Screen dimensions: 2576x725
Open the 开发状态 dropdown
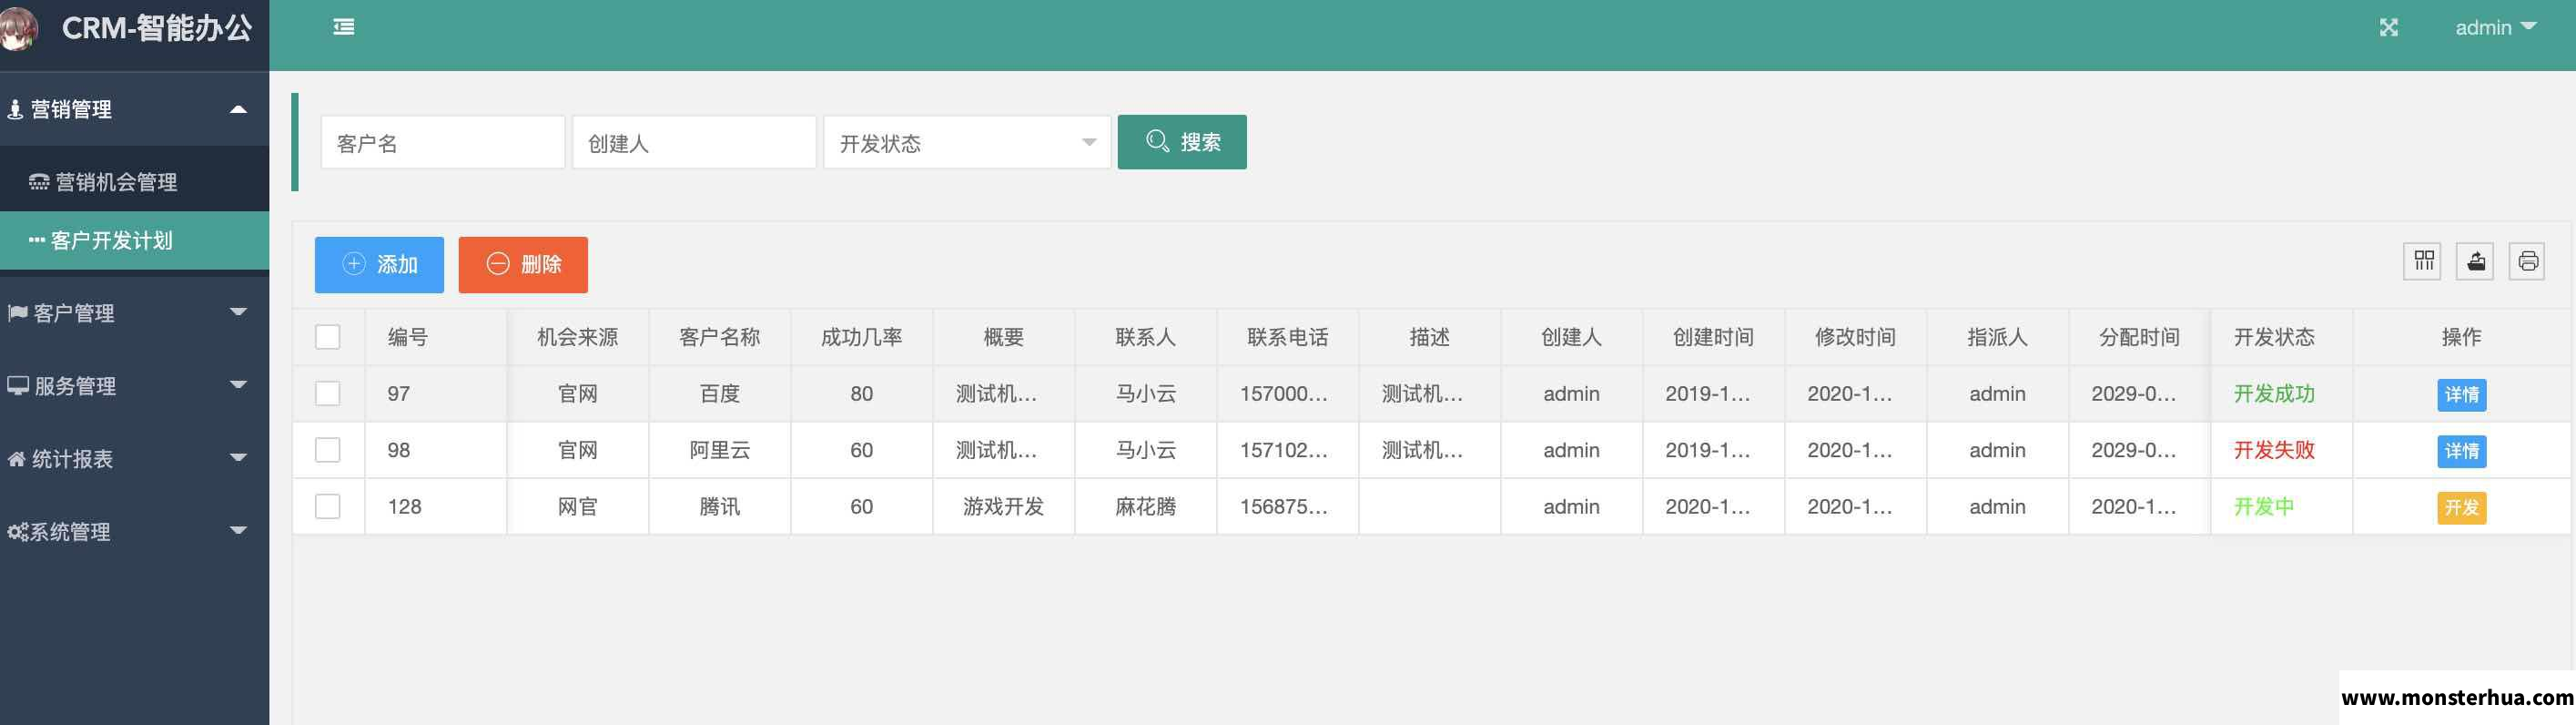coord(967,143)
